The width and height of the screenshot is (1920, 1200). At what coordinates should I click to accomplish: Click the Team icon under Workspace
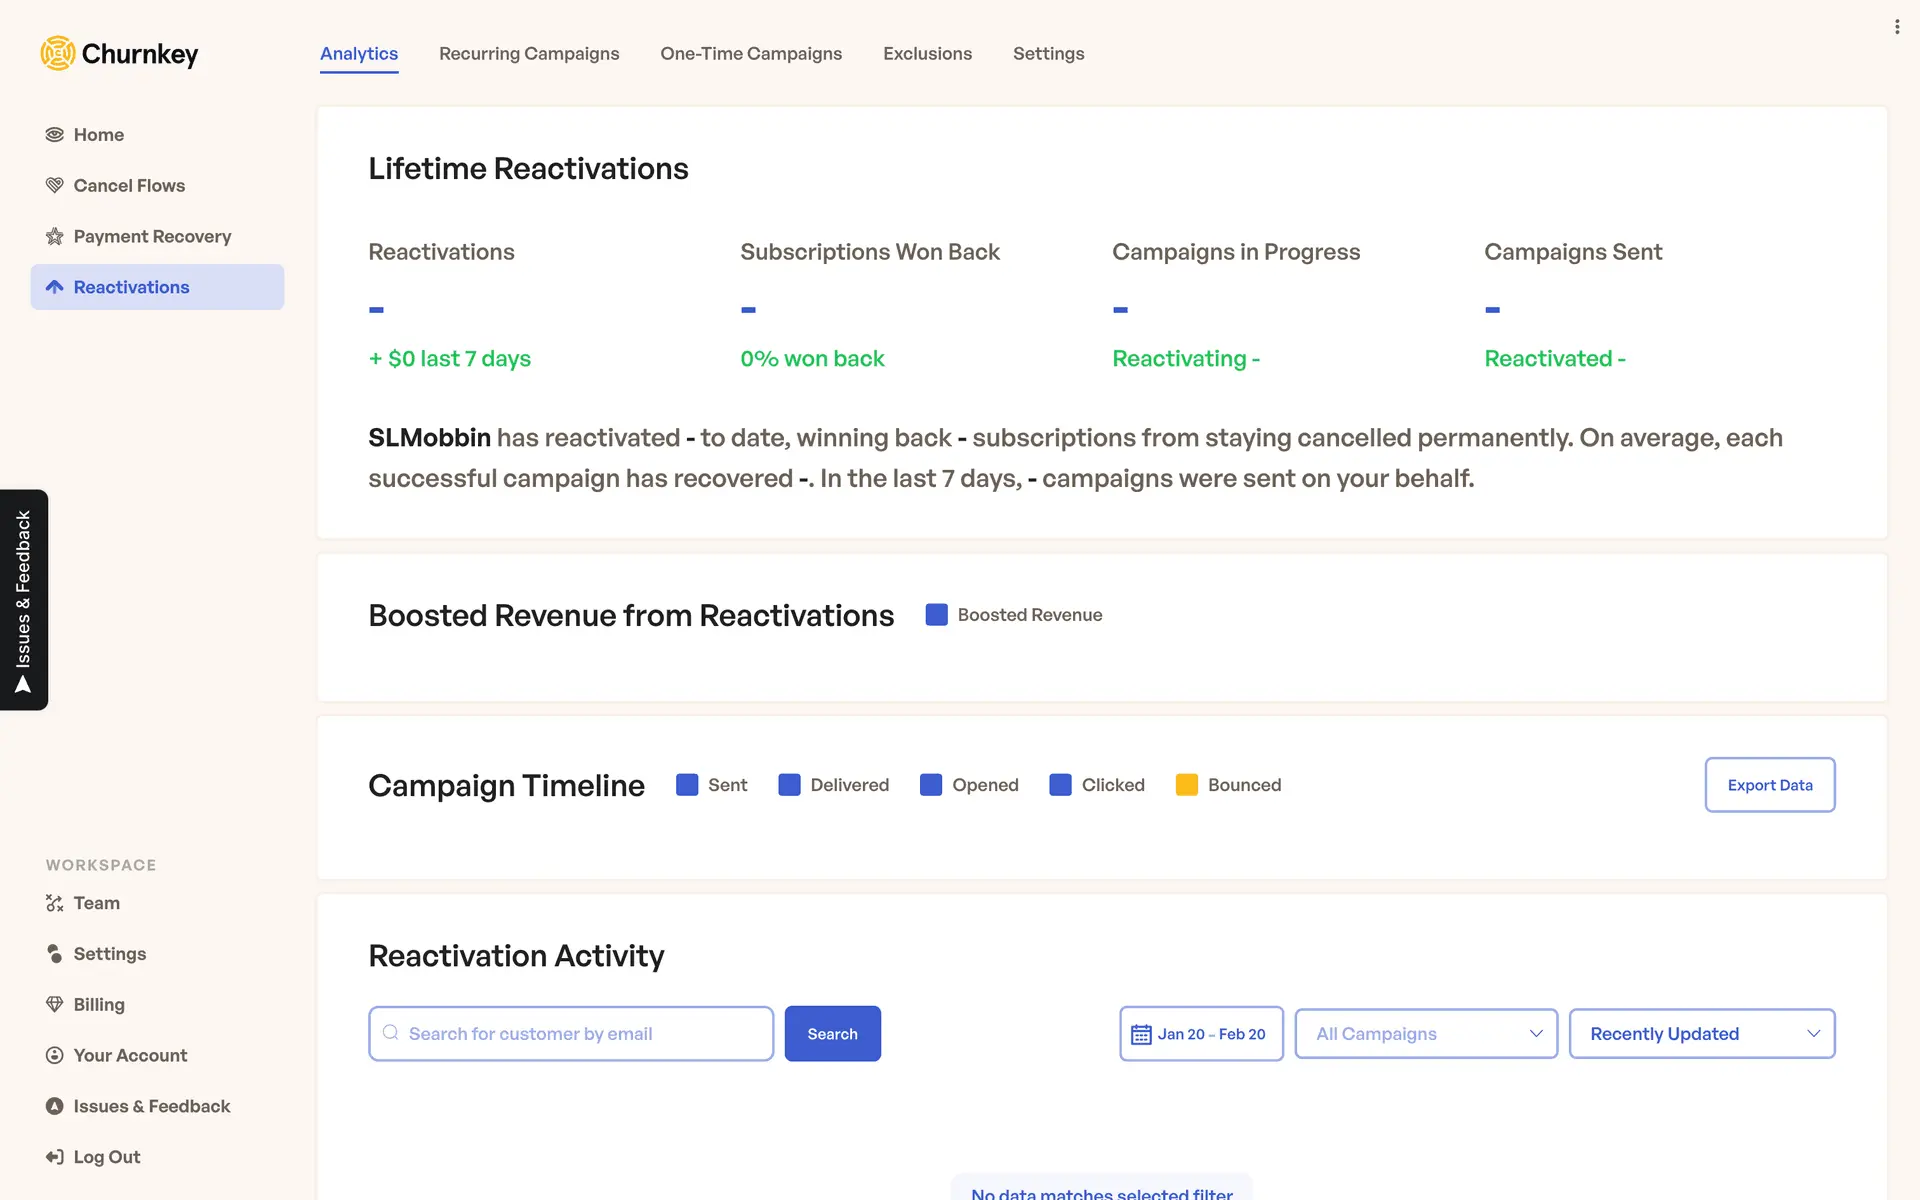pyautogui.click(x=54, y=903)
